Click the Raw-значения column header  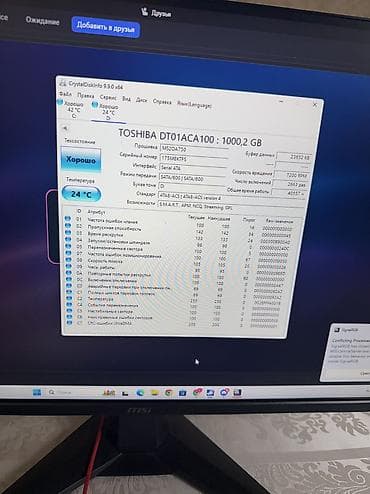(279, 221)
